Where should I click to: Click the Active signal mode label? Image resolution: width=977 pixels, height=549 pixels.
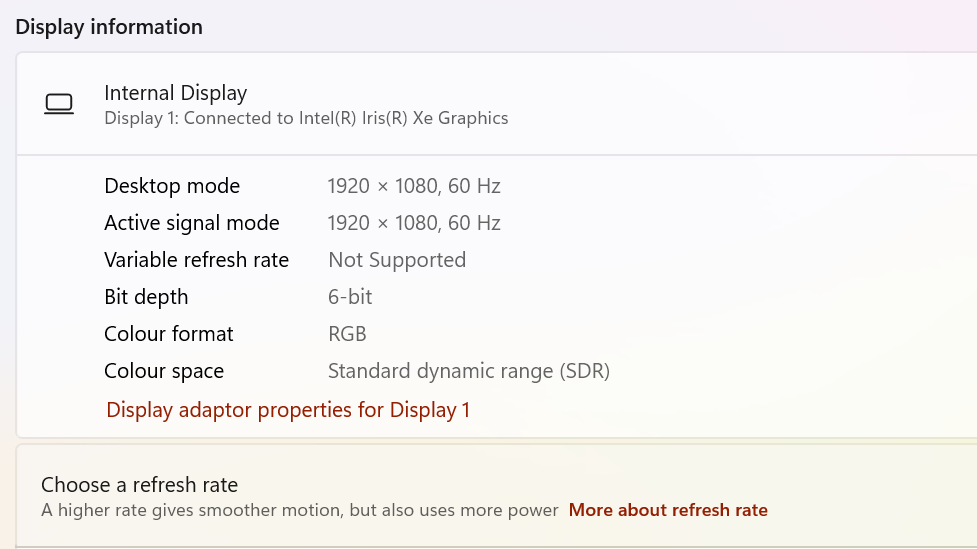(192, 223)
